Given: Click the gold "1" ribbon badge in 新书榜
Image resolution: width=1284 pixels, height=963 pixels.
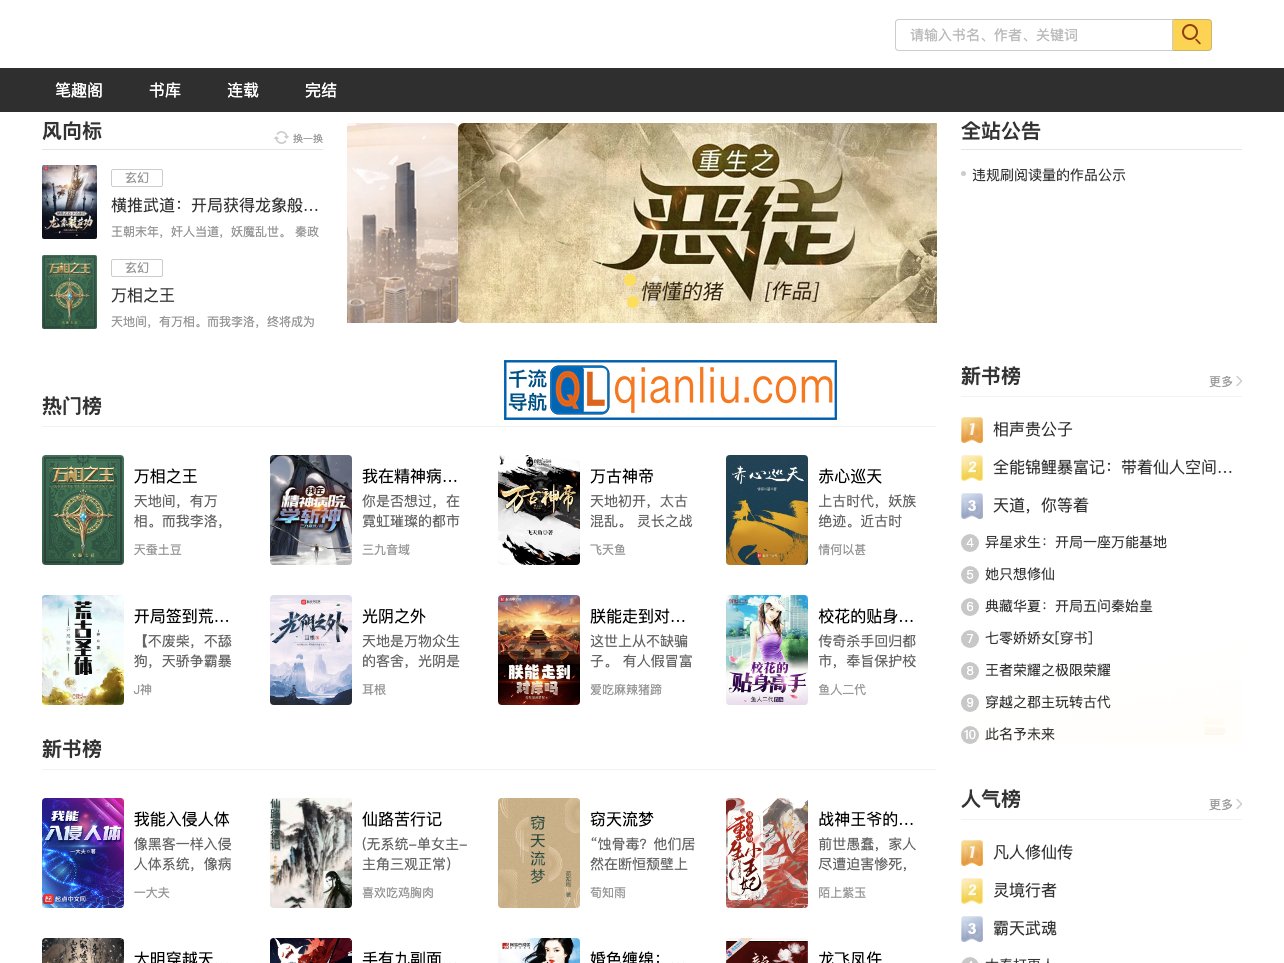Looking at the screenshot, I should click(x=970, y=429).
